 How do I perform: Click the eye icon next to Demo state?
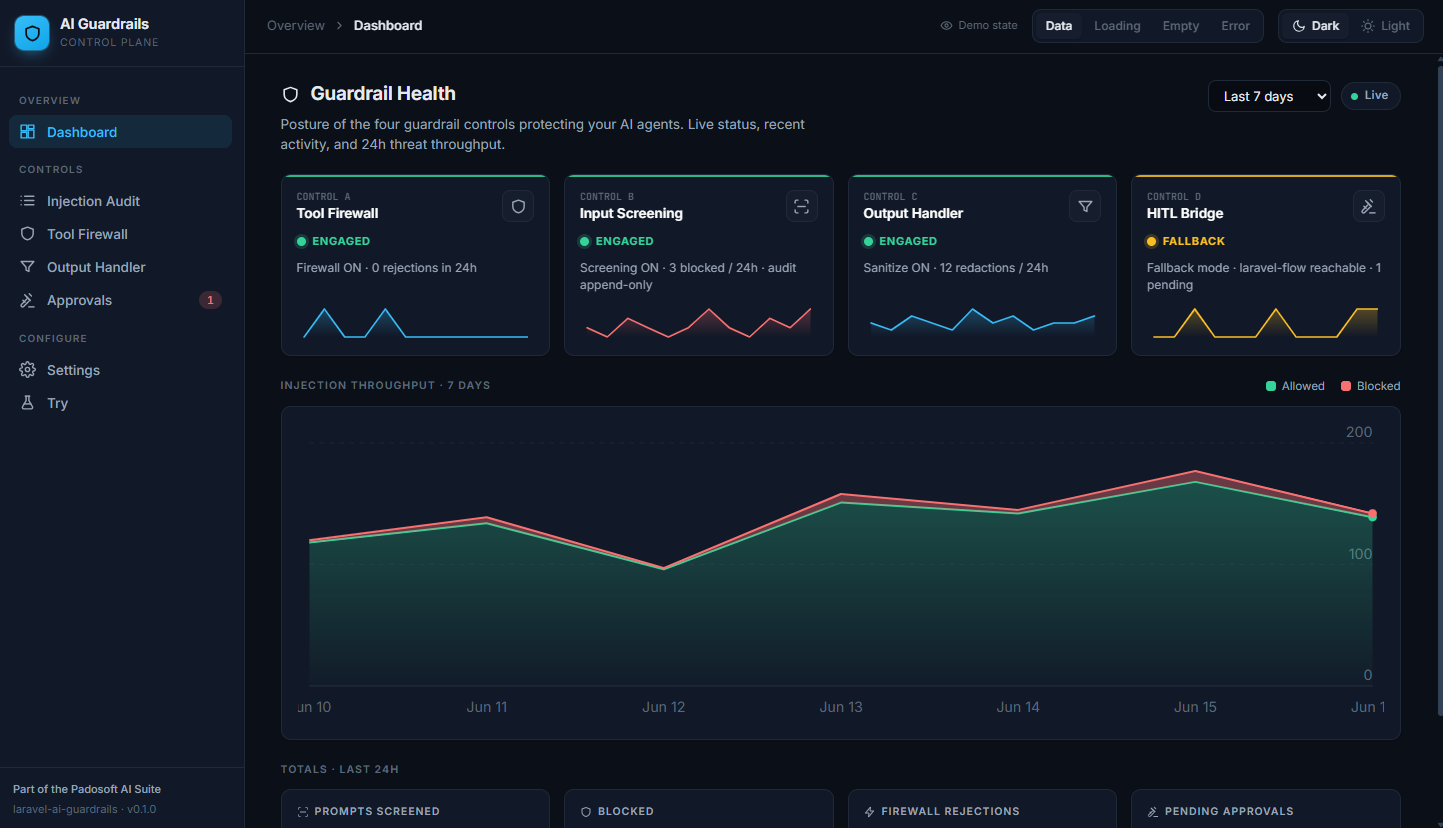point(946,26)
